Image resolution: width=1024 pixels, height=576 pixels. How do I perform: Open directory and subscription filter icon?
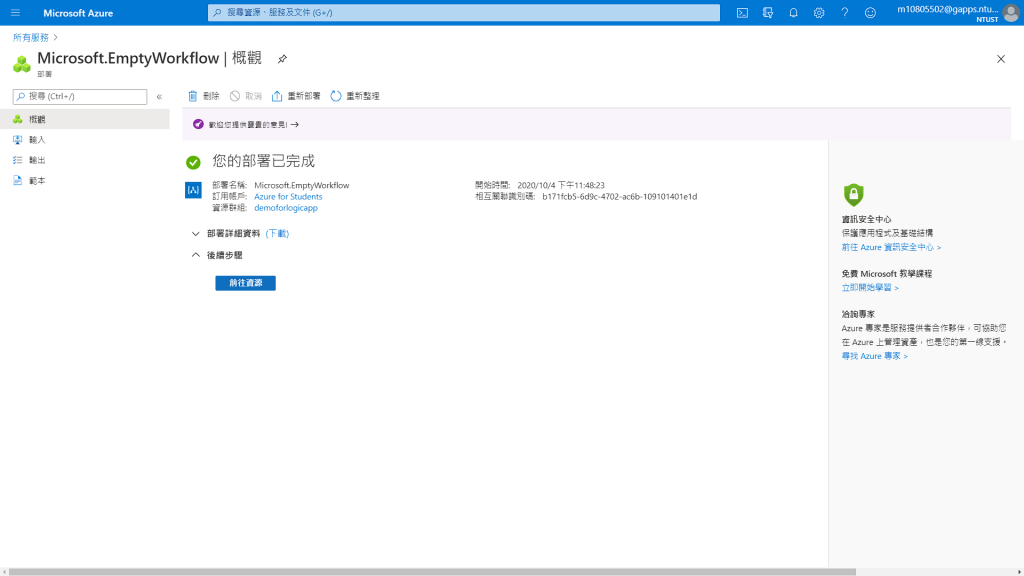coord(768,12)
